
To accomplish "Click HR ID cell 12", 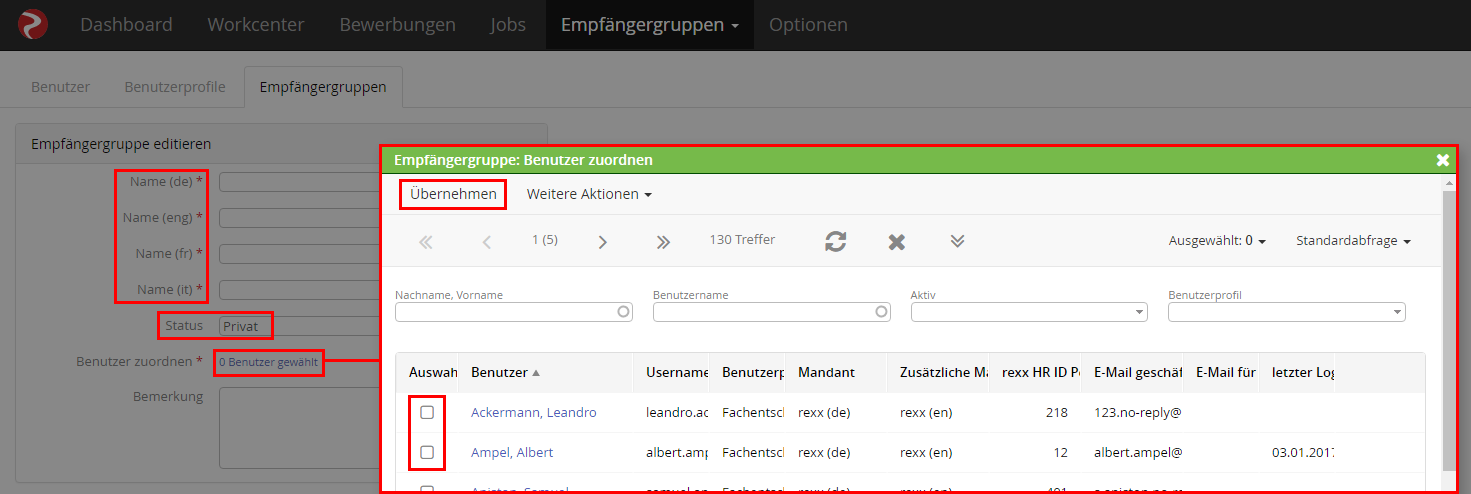I will pos(1061,452).
